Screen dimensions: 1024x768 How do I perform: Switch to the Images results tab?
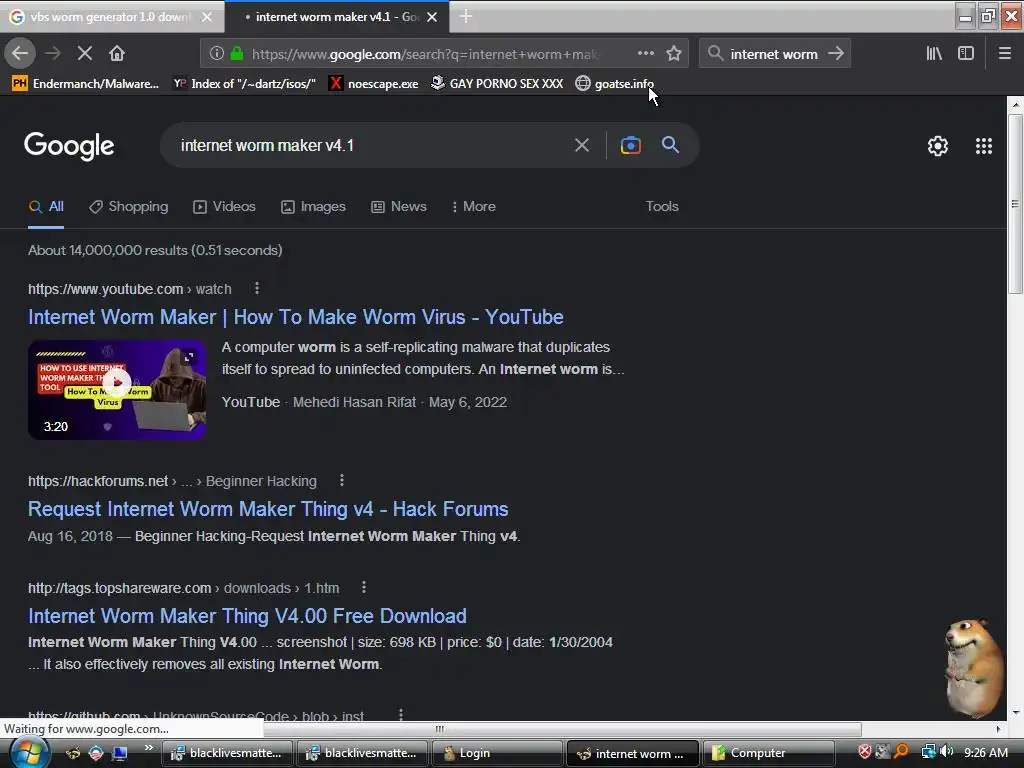click(313, 206)
